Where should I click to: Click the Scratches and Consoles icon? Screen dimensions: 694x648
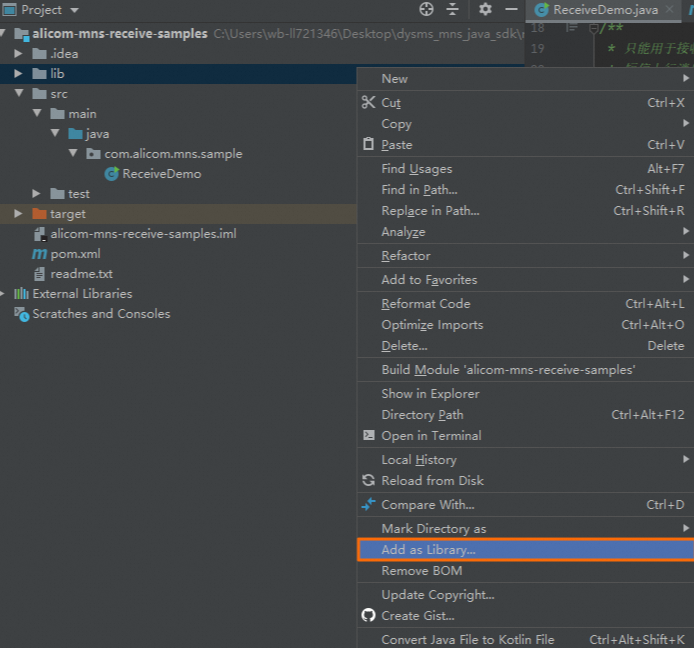point(21,314)
